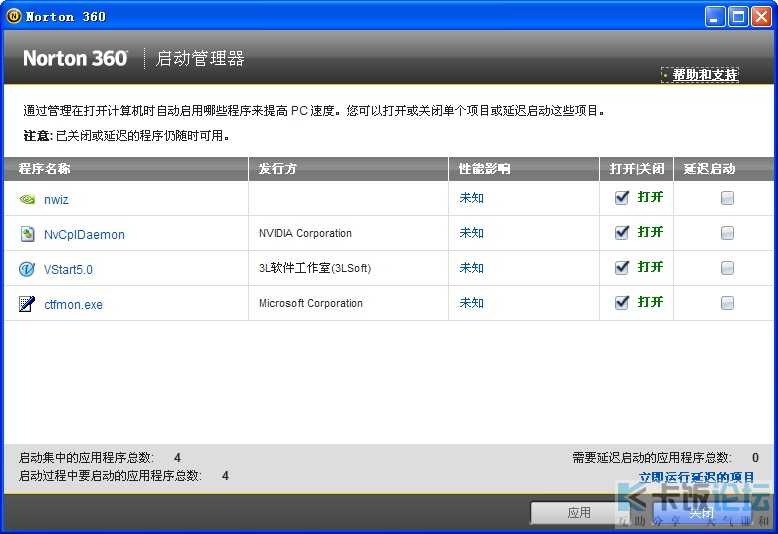Click 未知 performance impact for NvCplDaemon

[x=471, y=233]
